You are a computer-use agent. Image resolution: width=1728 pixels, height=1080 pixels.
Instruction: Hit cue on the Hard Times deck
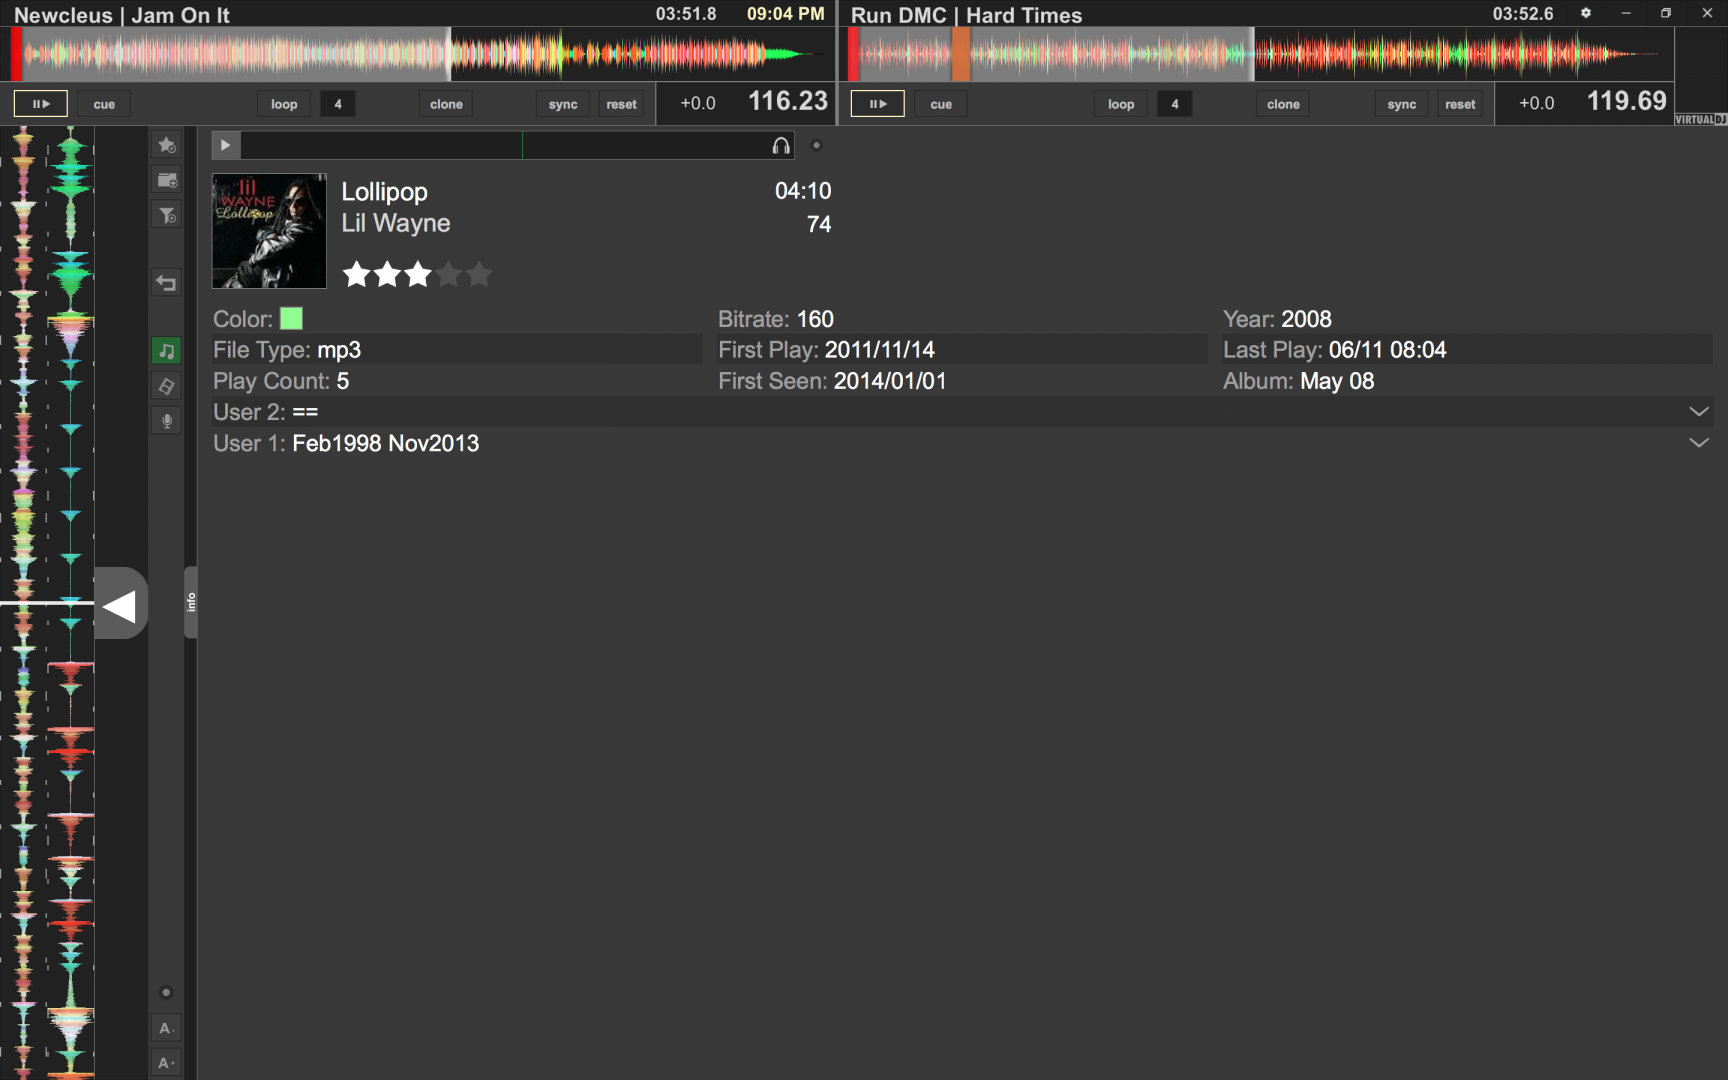coord(941,104)
